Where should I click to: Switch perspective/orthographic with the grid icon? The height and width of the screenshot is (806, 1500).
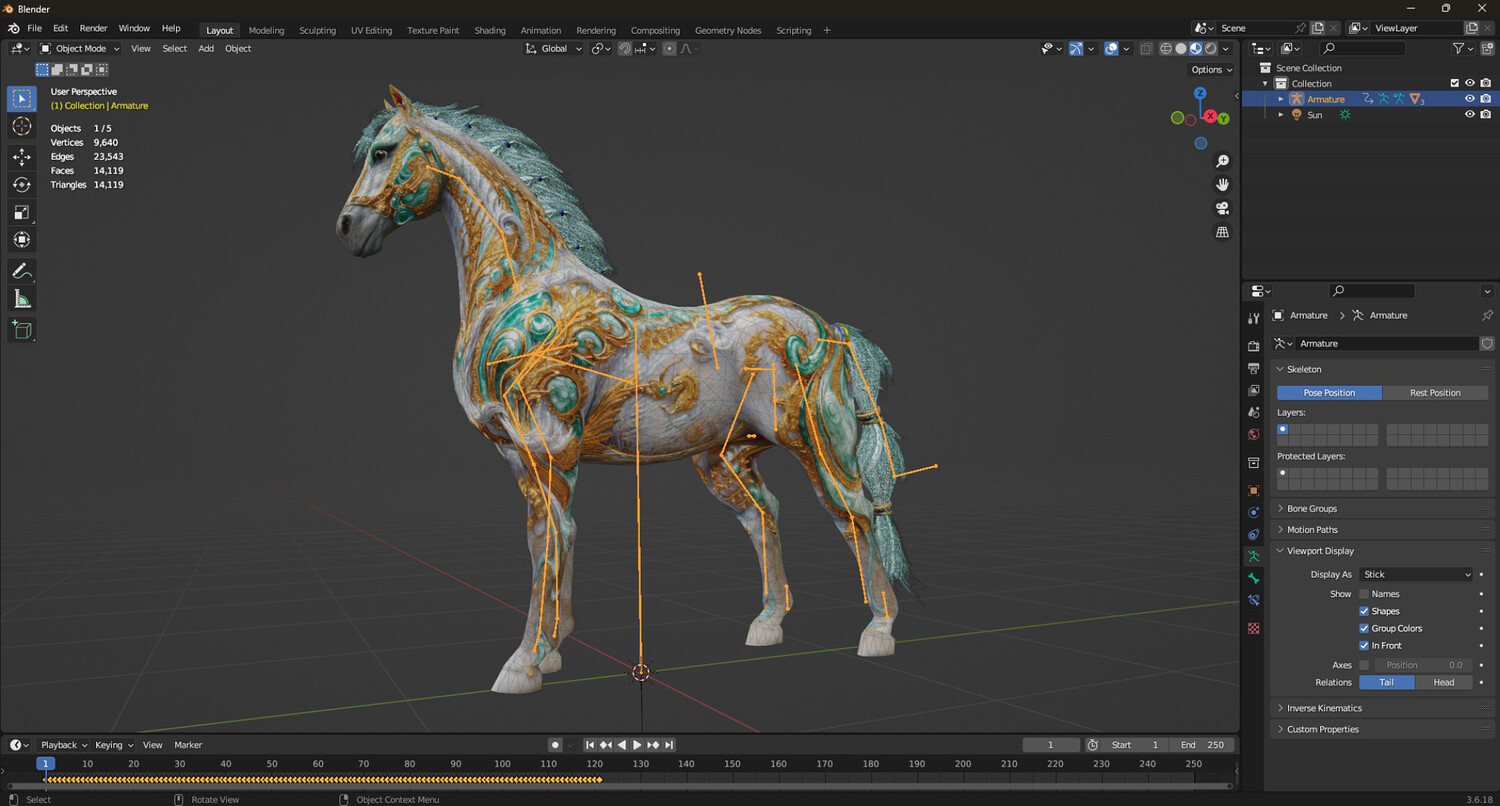tap(1222, 232)
